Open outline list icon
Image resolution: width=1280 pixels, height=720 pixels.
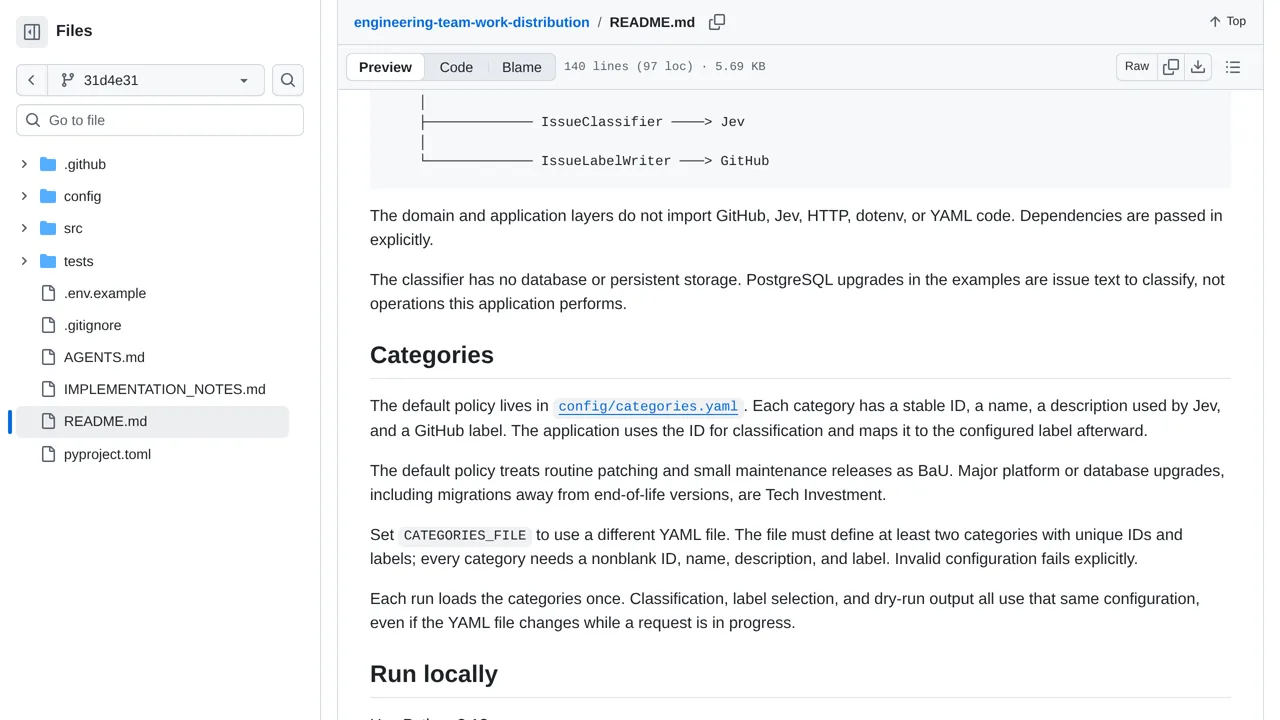(x=1233, y=67)
